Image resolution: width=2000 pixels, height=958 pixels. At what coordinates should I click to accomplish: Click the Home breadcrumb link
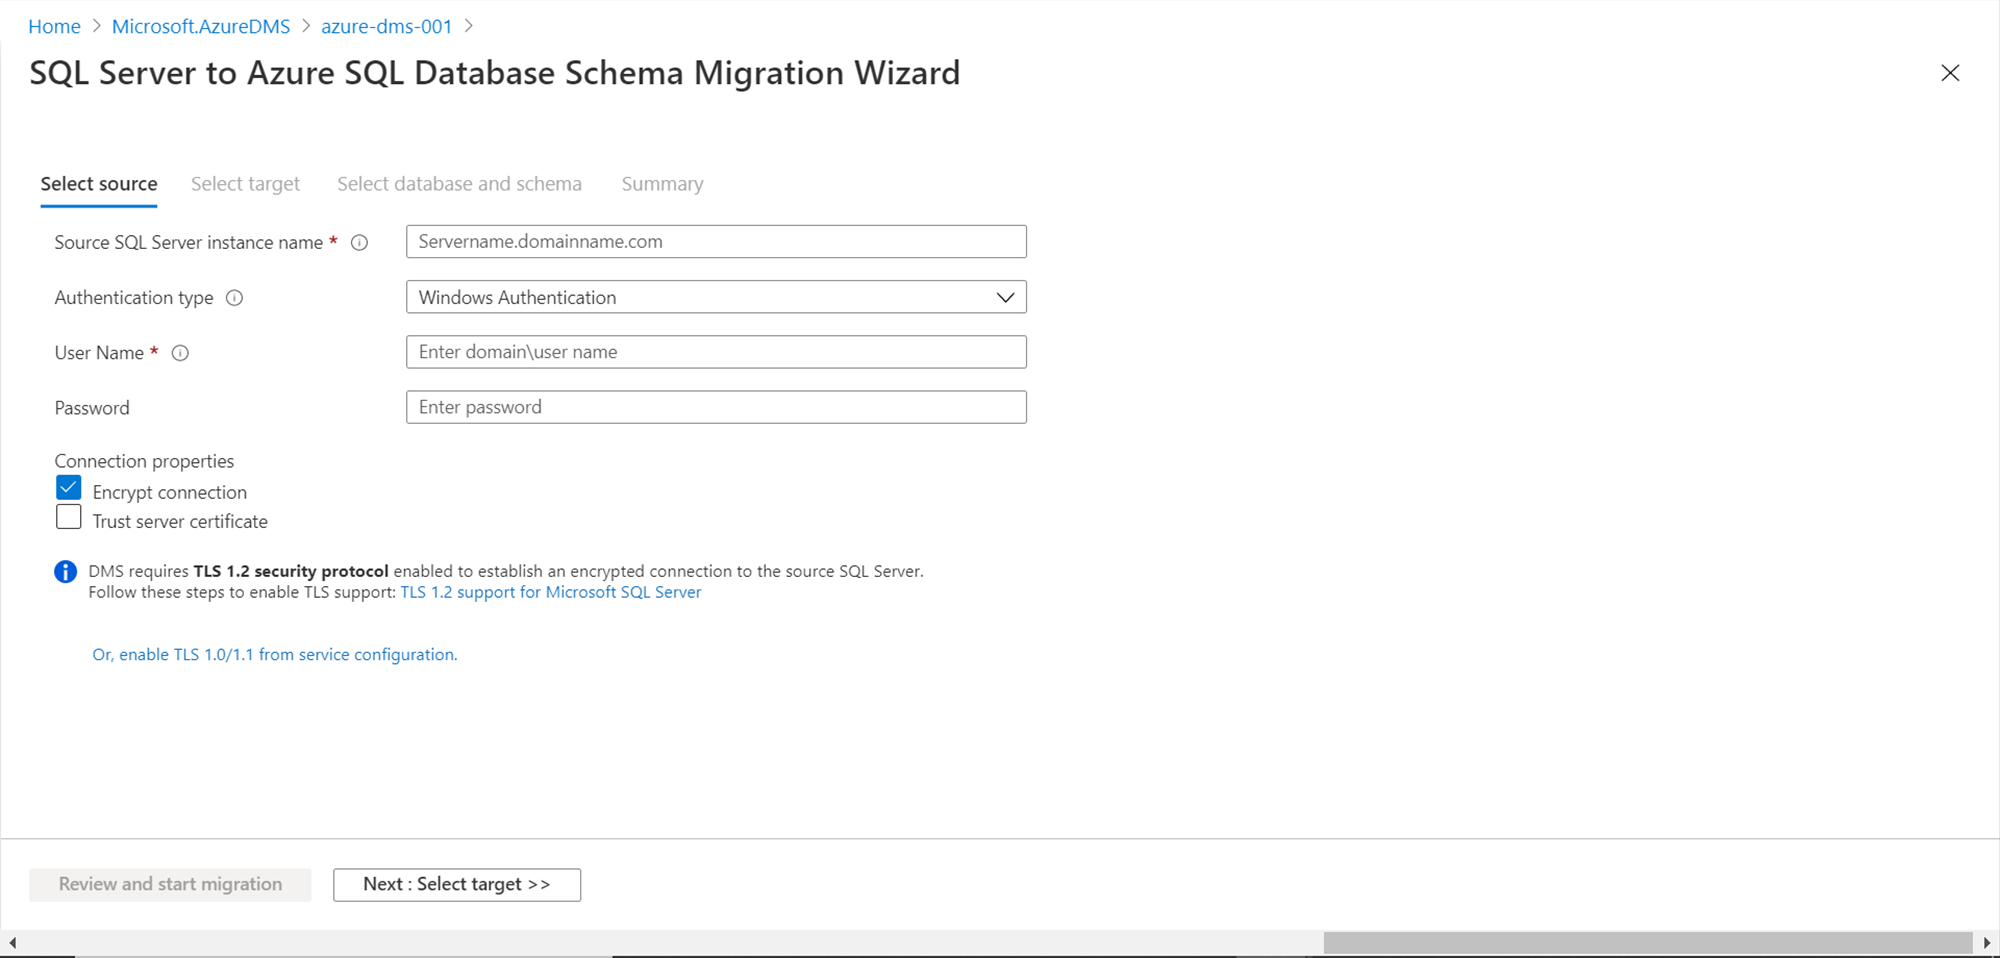(x=54, y=27)
